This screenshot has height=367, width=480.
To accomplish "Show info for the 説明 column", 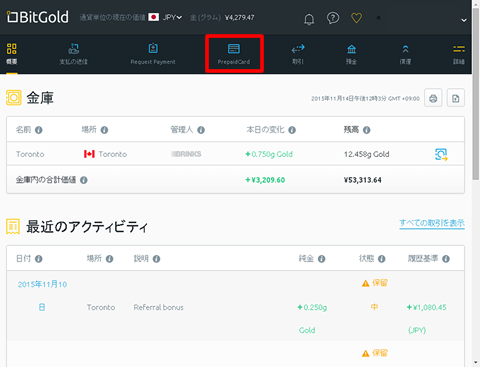I will (157, 259).
